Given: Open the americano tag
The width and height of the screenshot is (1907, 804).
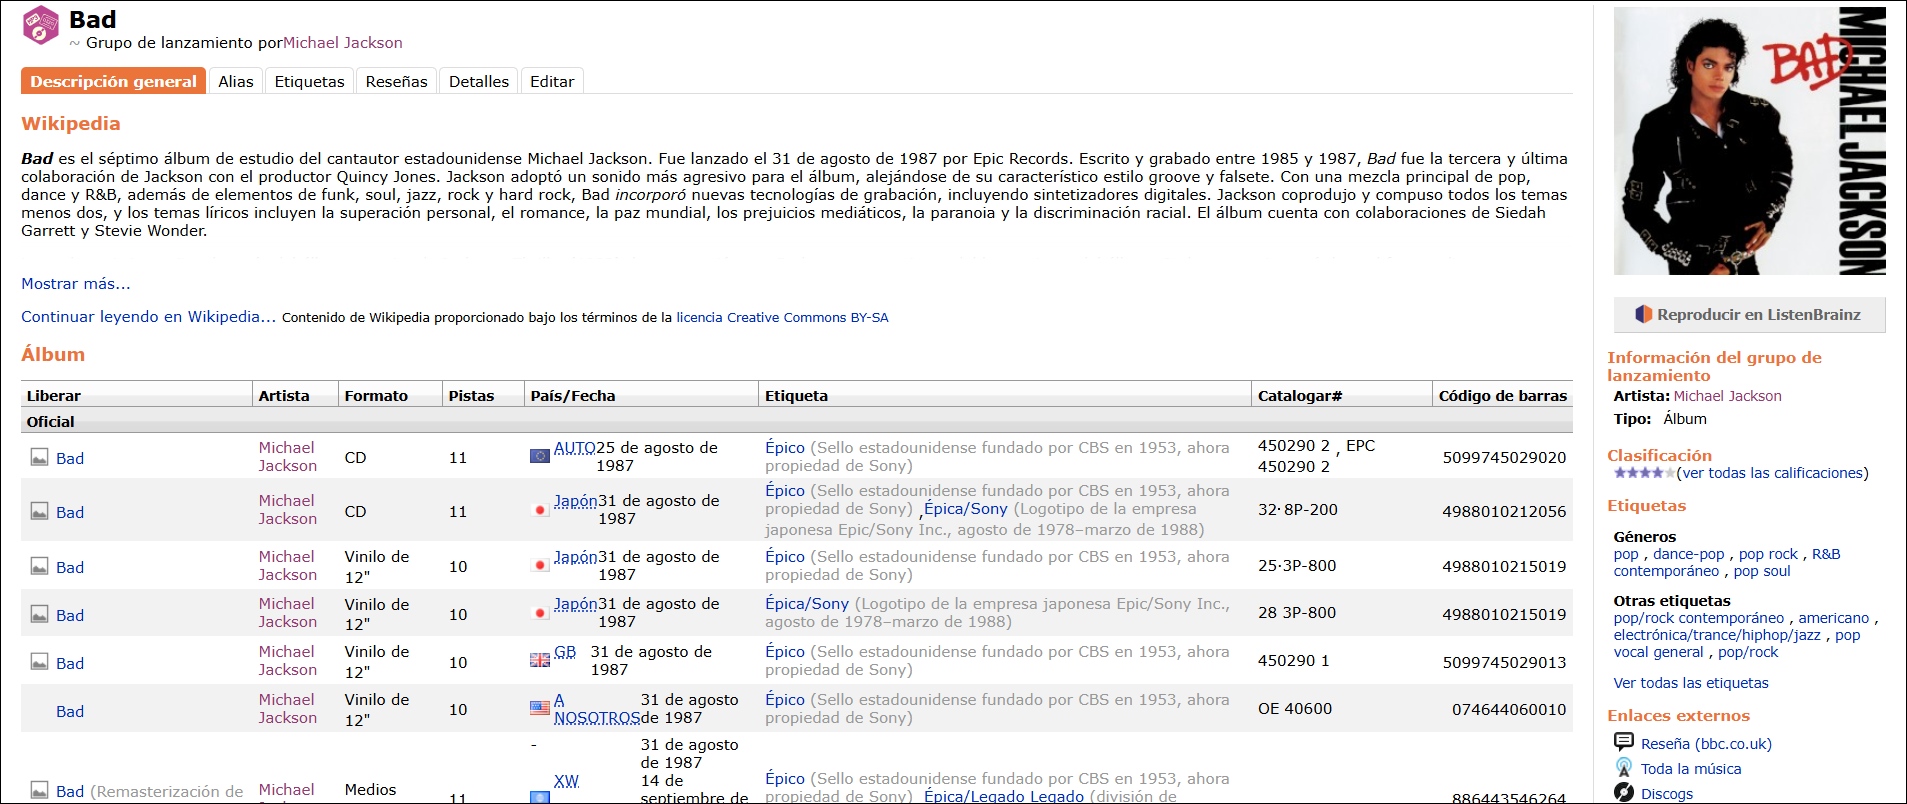Looking at the screenshot, I should click(1834, 618).
